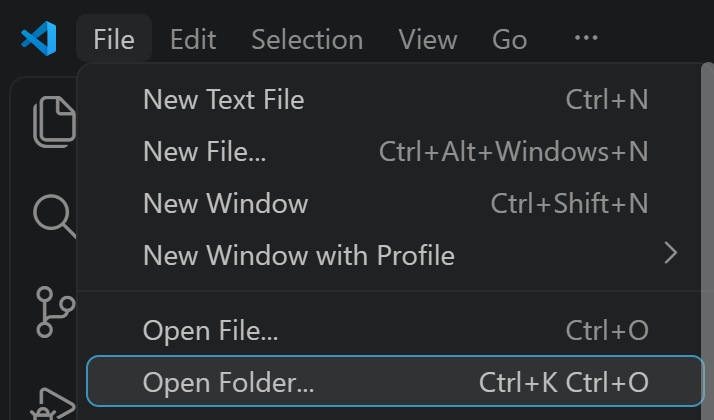Choose Open File... from the menu
Viewport: 714px width, 420px height.
[x=390, y=330]
